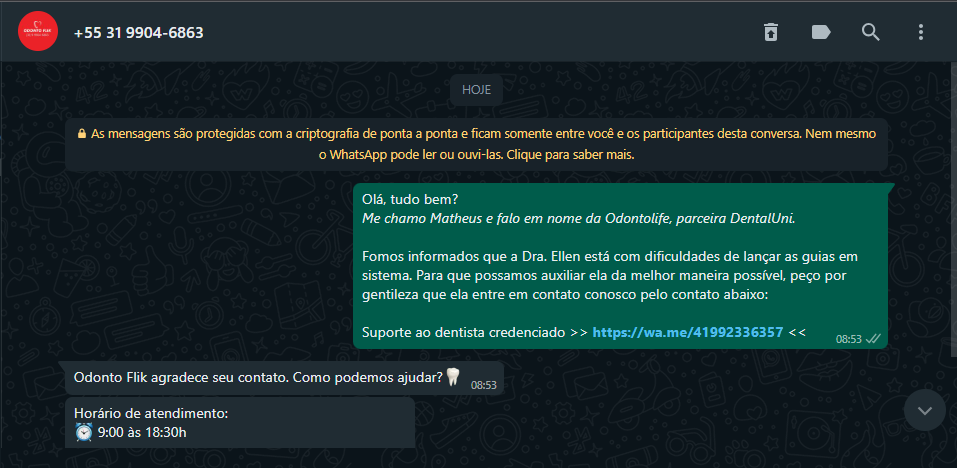Click the tooth emoji in received message

click(452, 376)
